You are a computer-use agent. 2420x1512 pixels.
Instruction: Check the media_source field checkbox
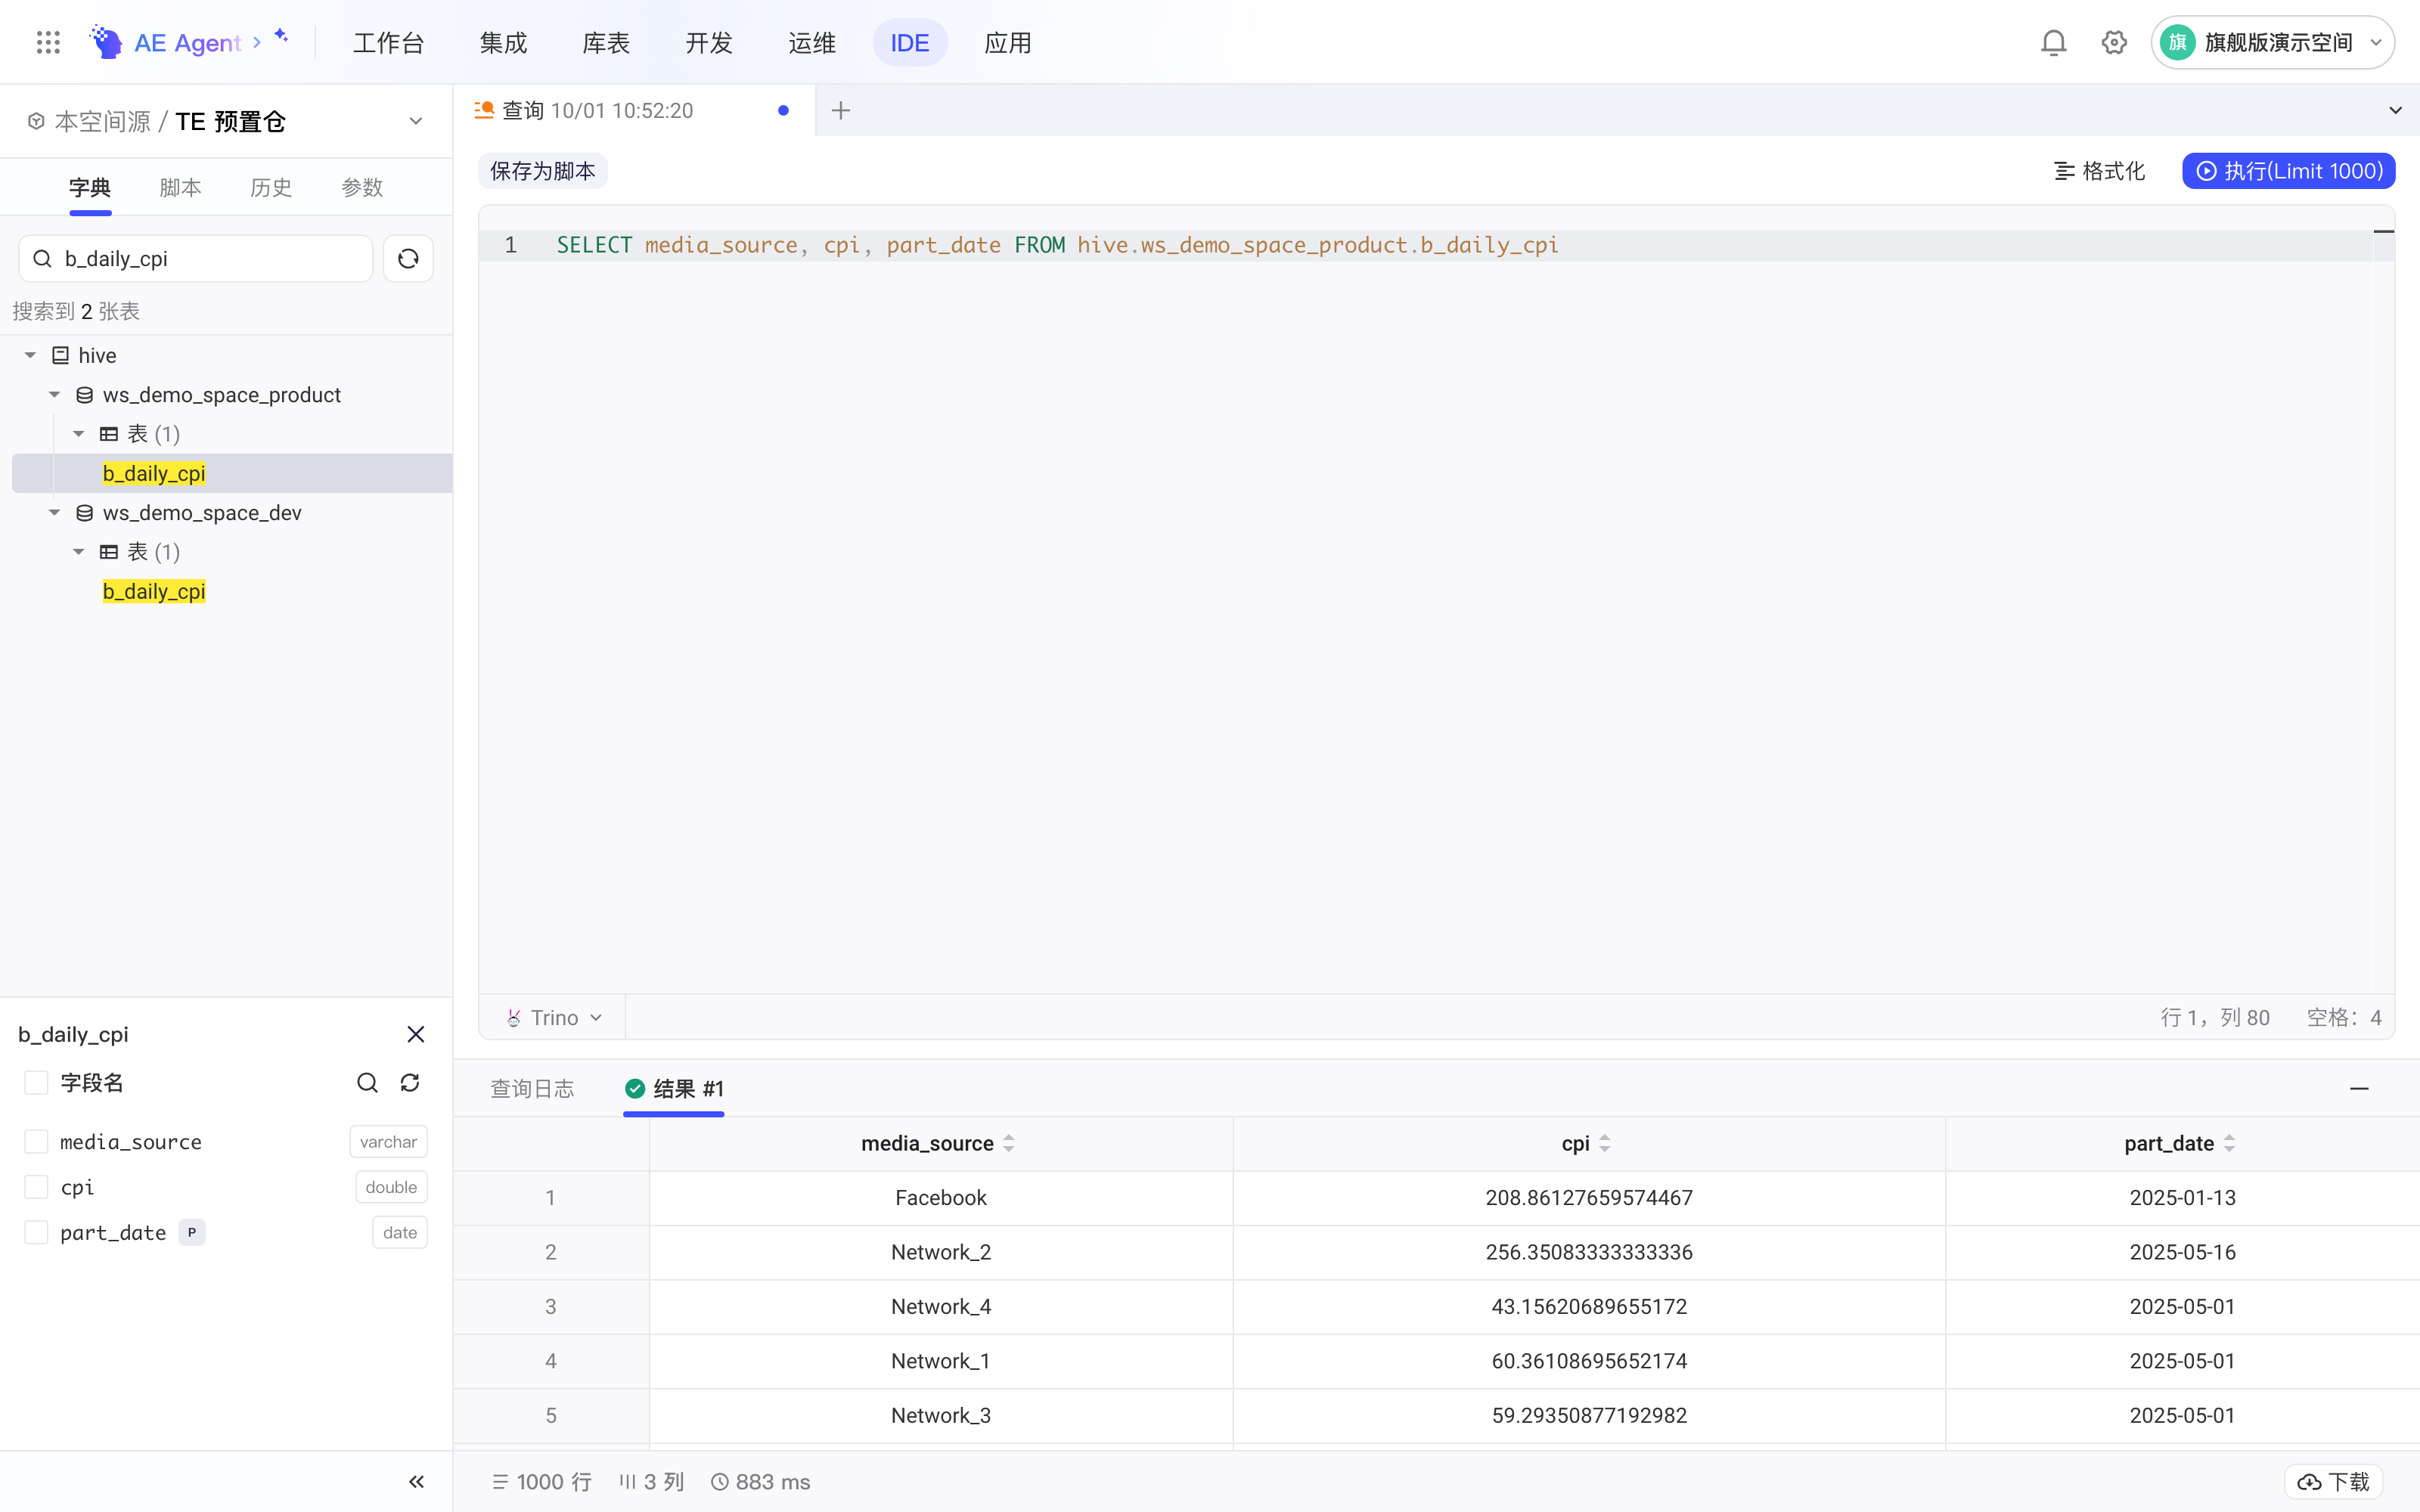click(x=36, y=1142)
